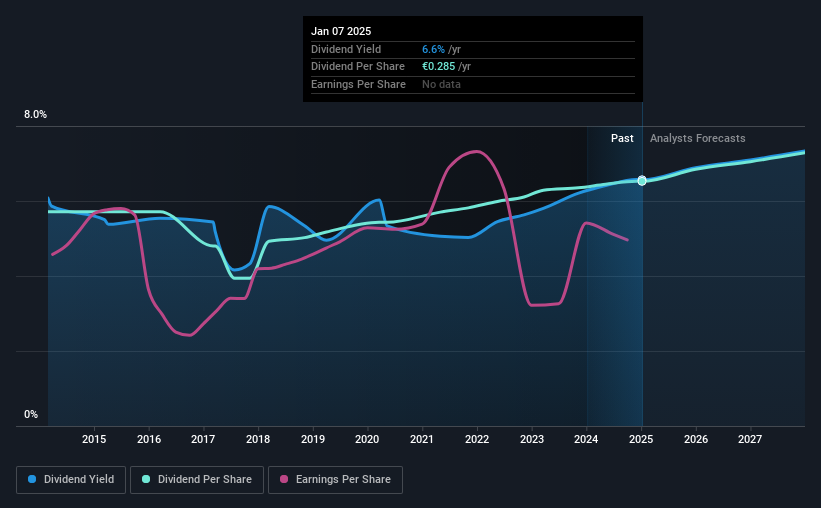Viewport: 821px width, 508px height.
Task: Click the Jan 07 2025 tooltip date
Action: (341, 31)
